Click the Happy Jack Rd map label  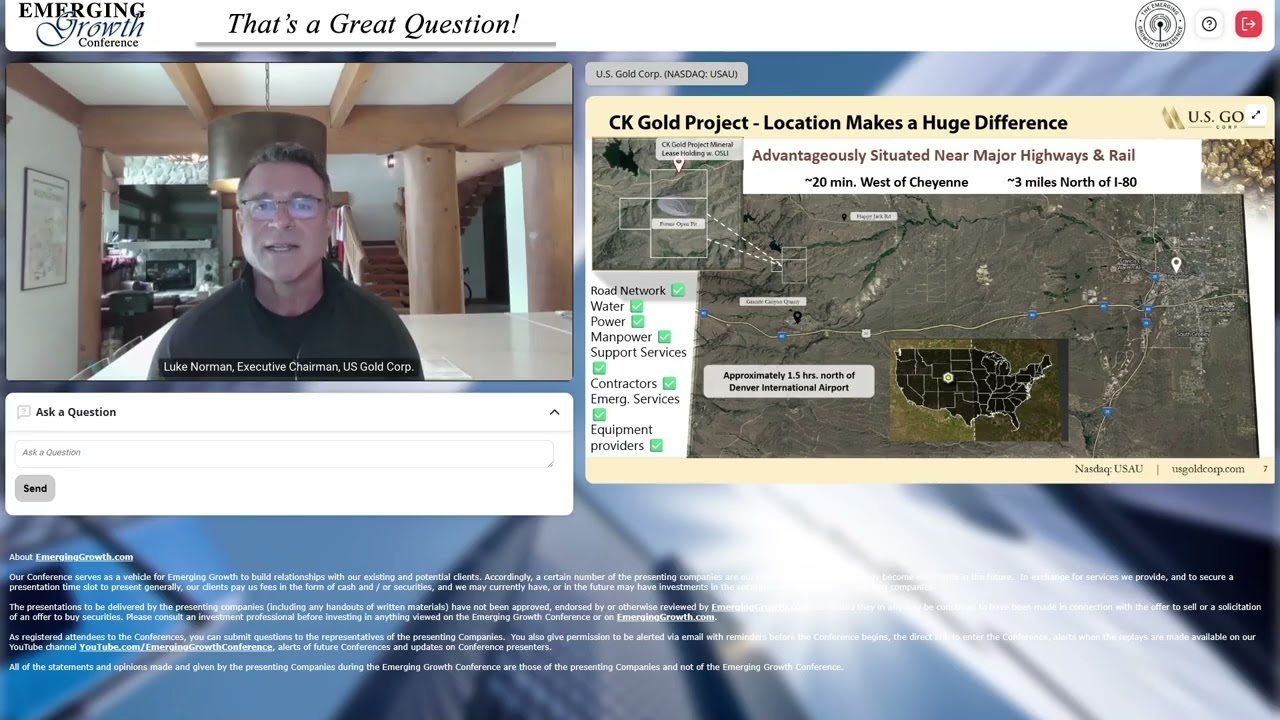873,216
